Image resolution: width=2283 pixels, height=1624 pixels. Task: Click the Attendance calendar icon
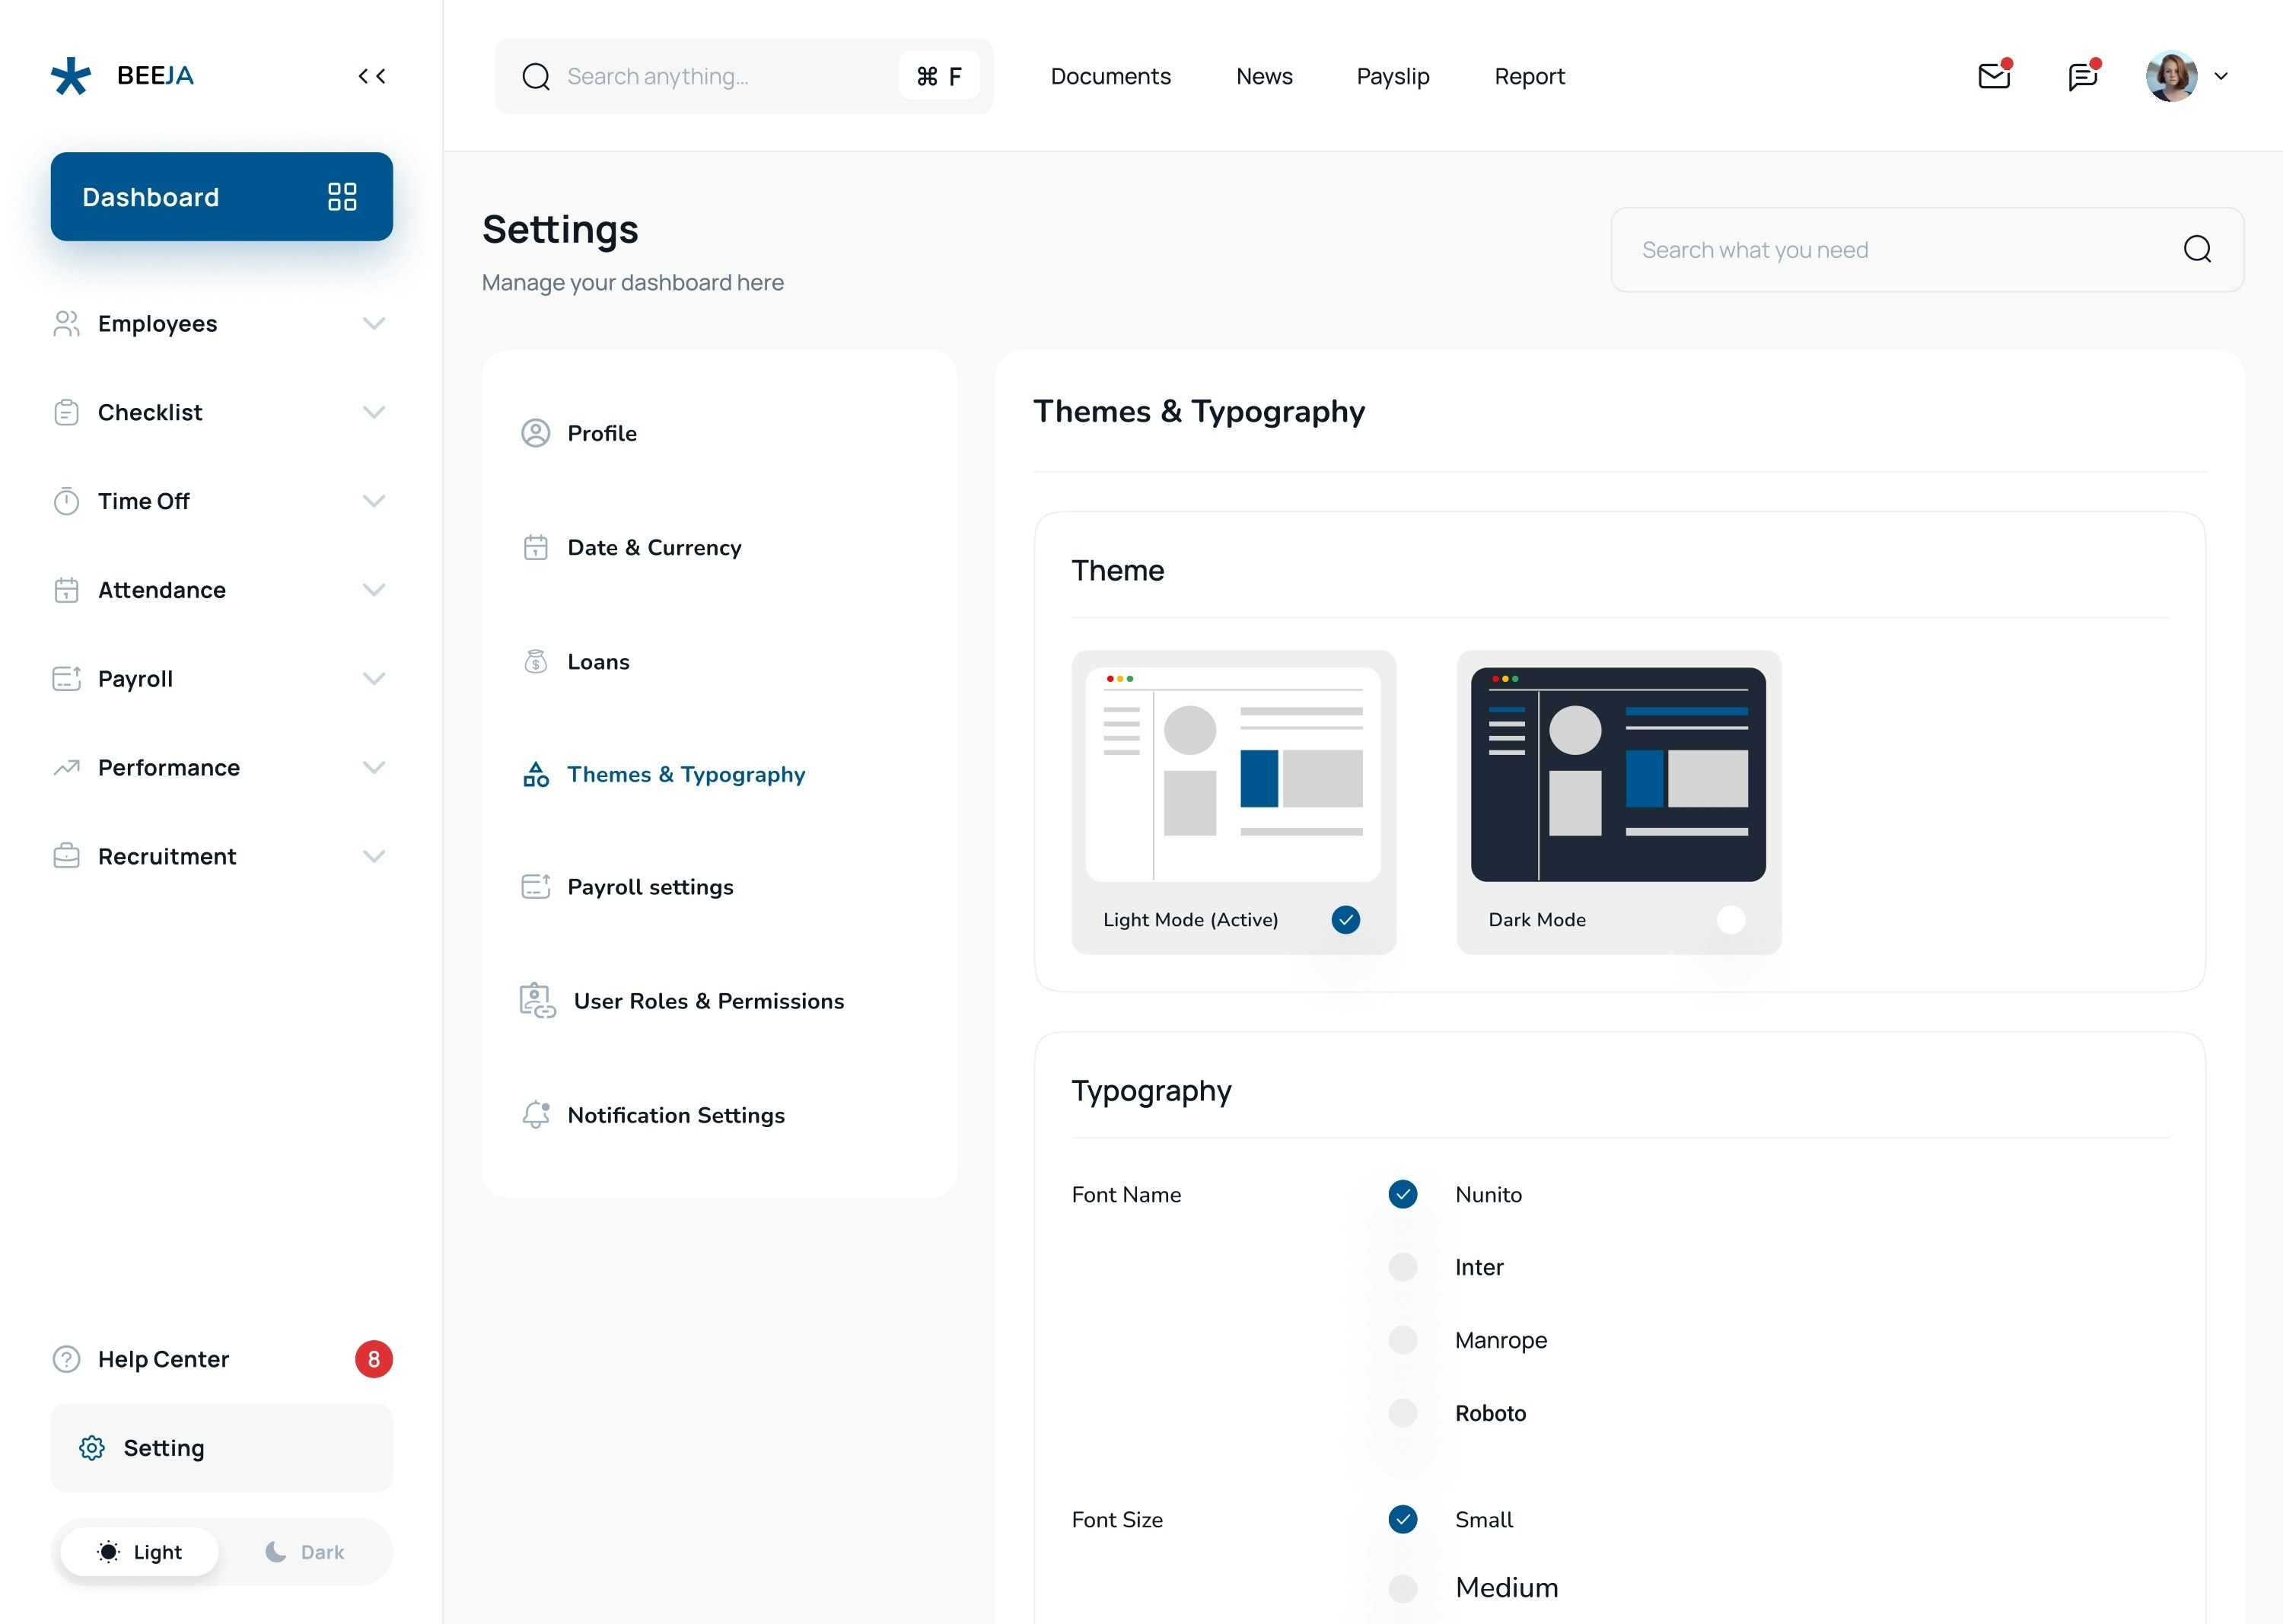(x=66, y=590)
